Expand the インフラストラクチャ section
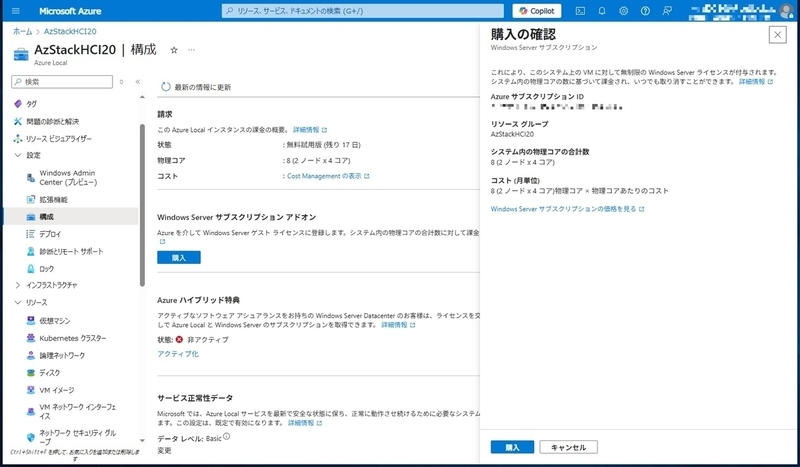 (x=18, y=285)
